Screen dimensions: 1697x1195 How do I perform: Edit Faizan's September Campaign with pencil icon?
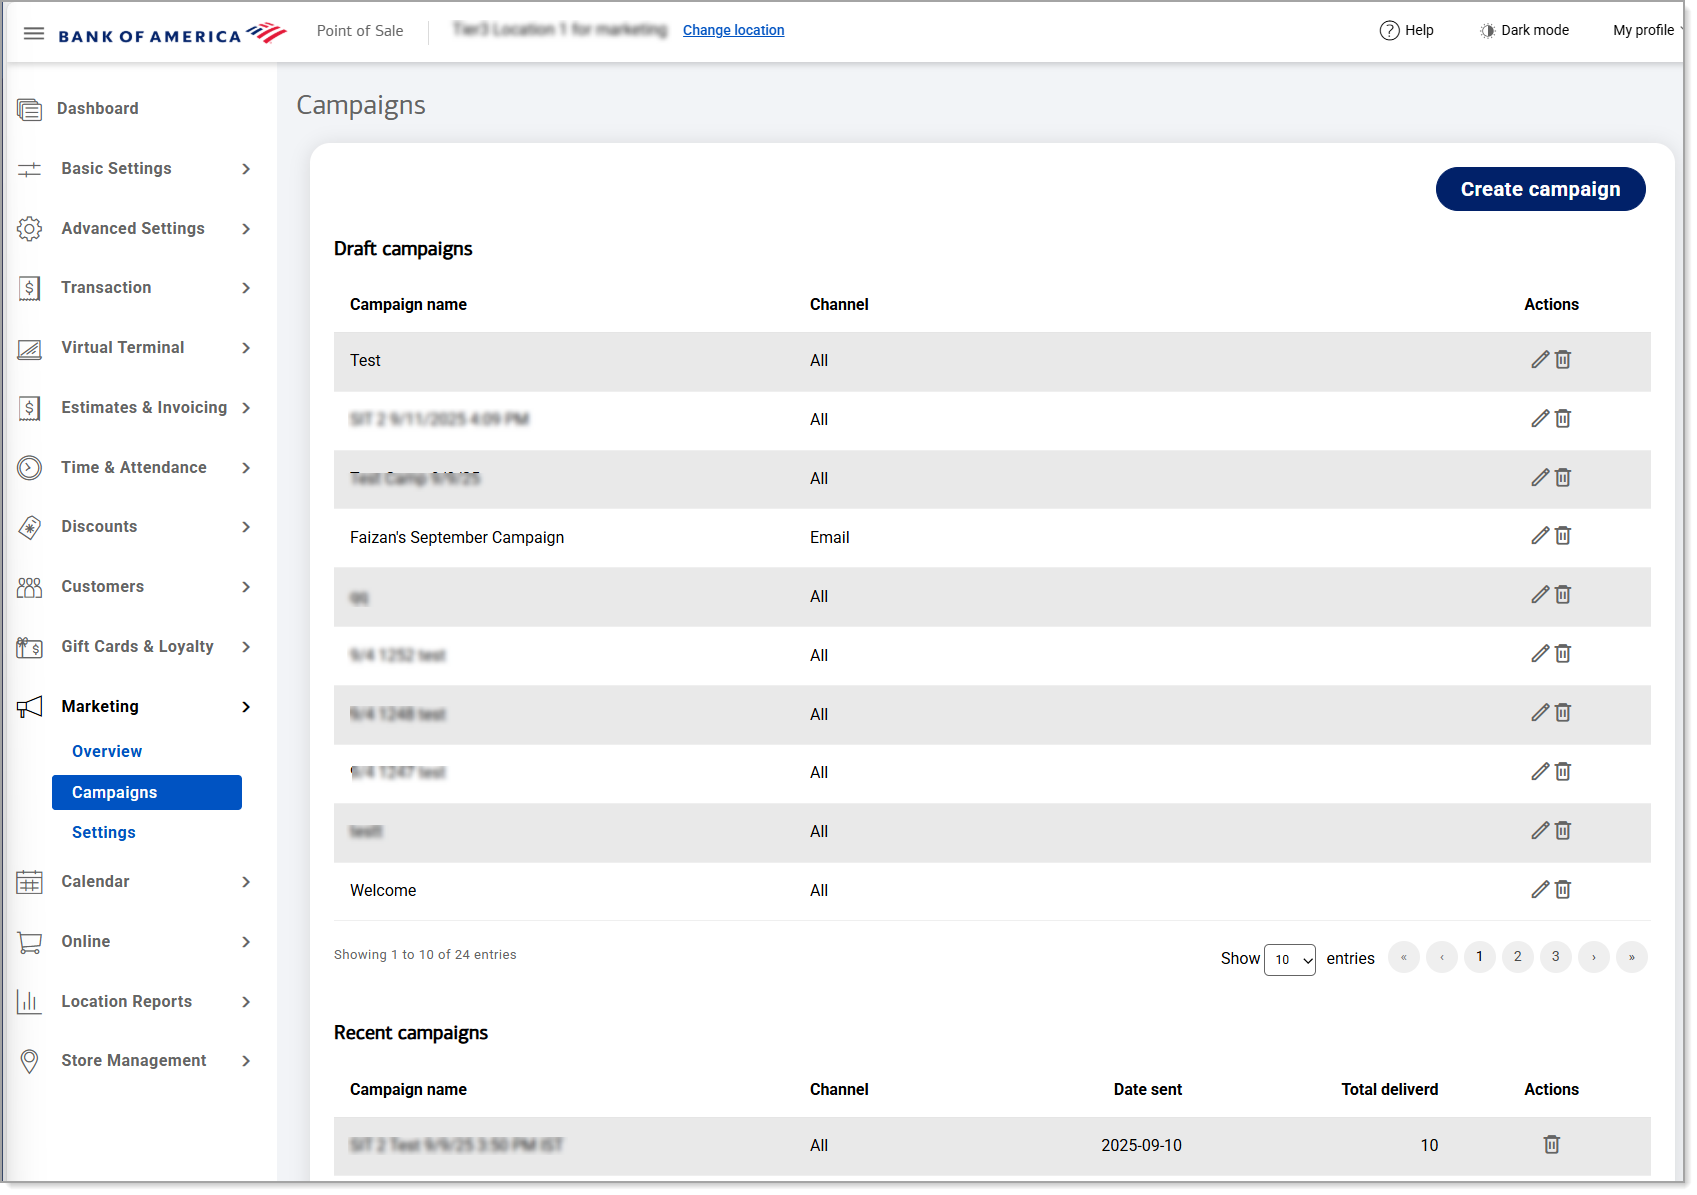coord(1539,537)
